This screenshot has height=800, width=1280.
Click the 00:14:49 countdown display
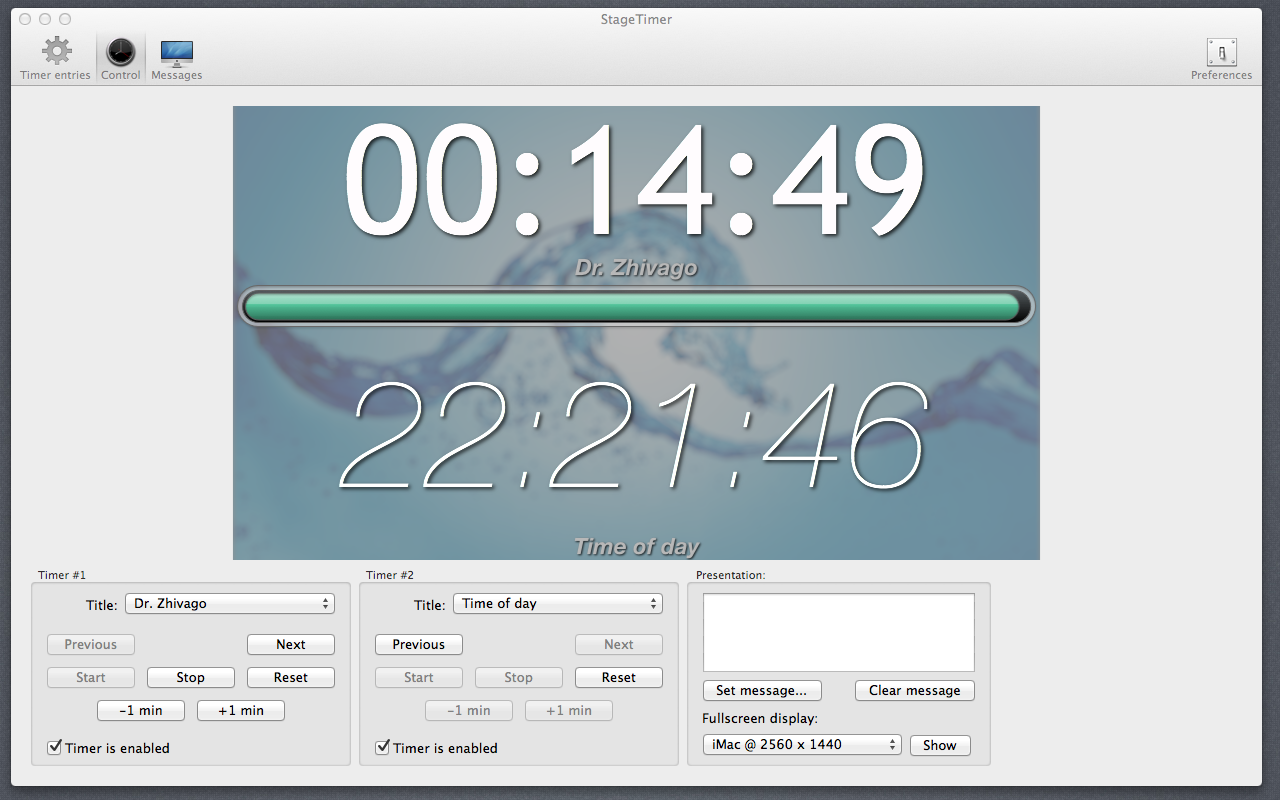point(635,180)
